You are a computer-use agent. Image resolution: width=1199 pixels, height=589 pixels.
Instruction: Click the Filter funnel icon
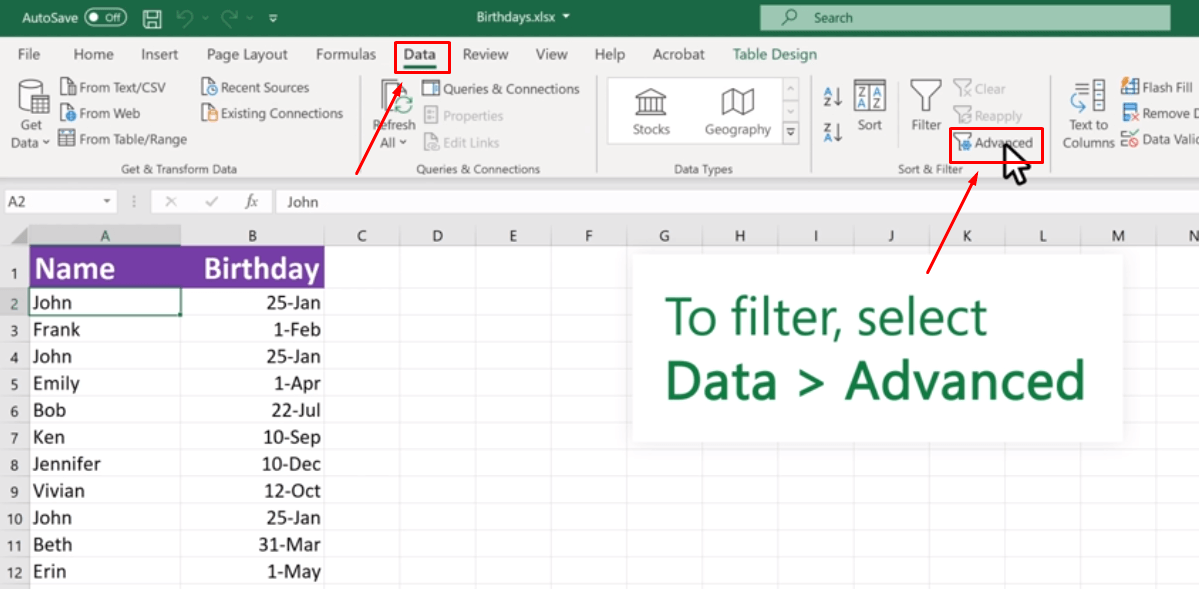click(926, 98)
